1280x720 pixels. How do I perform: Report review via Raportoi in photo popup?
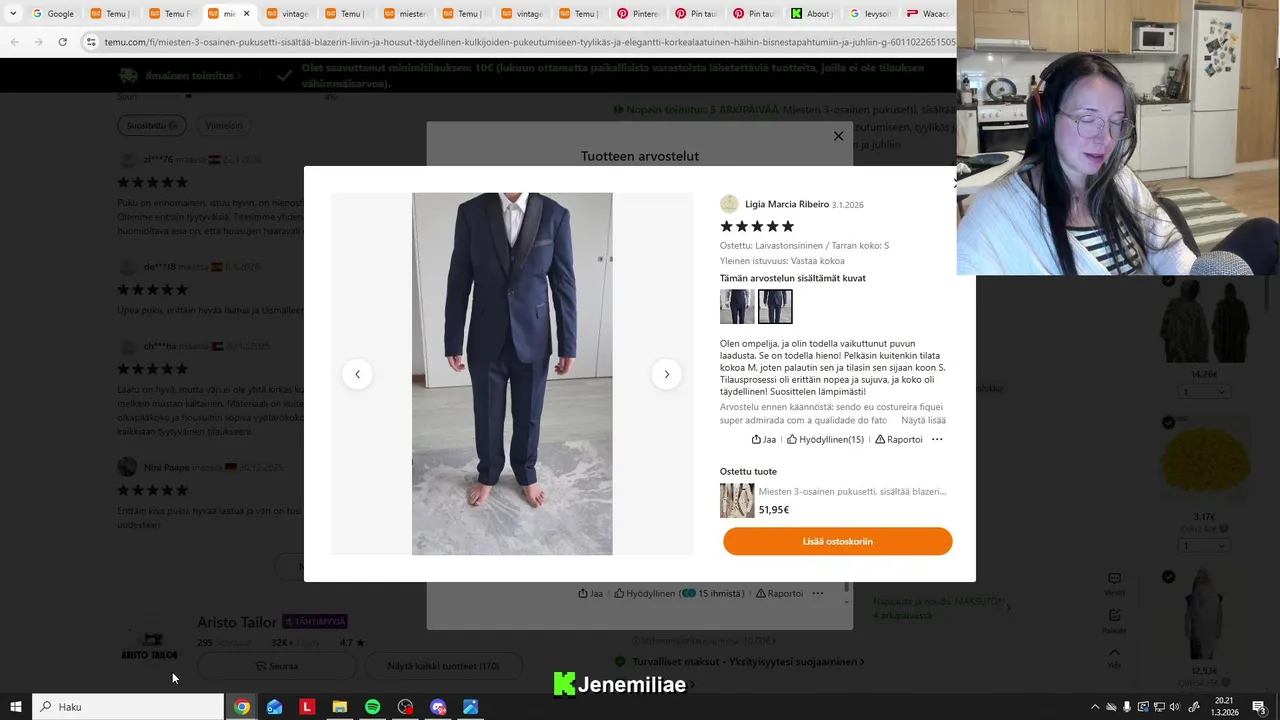click(x=899, y=439)
